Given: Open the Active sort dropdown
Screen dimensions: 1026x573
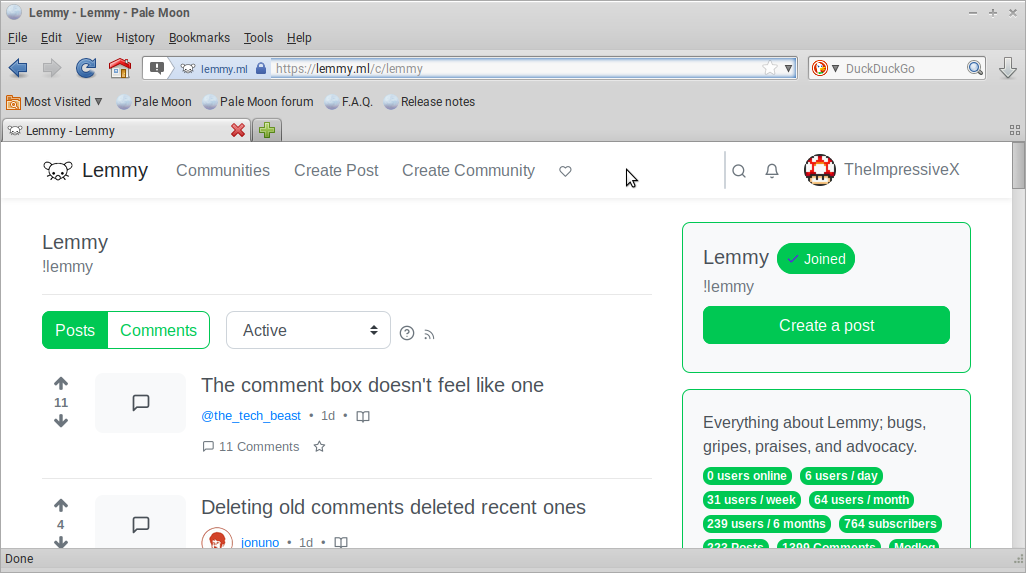Looking at the screenshot, I should (308, 330).
